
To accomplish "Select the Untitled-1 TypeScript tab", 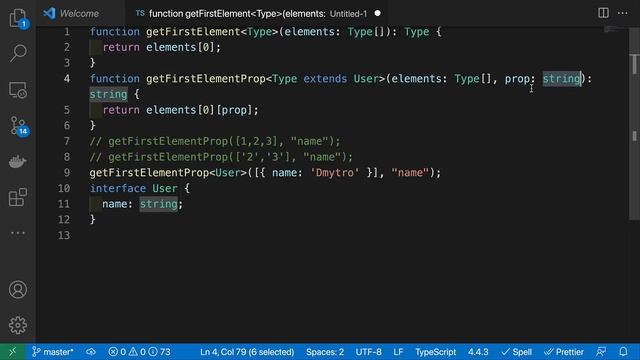I will tap(257, 13).
